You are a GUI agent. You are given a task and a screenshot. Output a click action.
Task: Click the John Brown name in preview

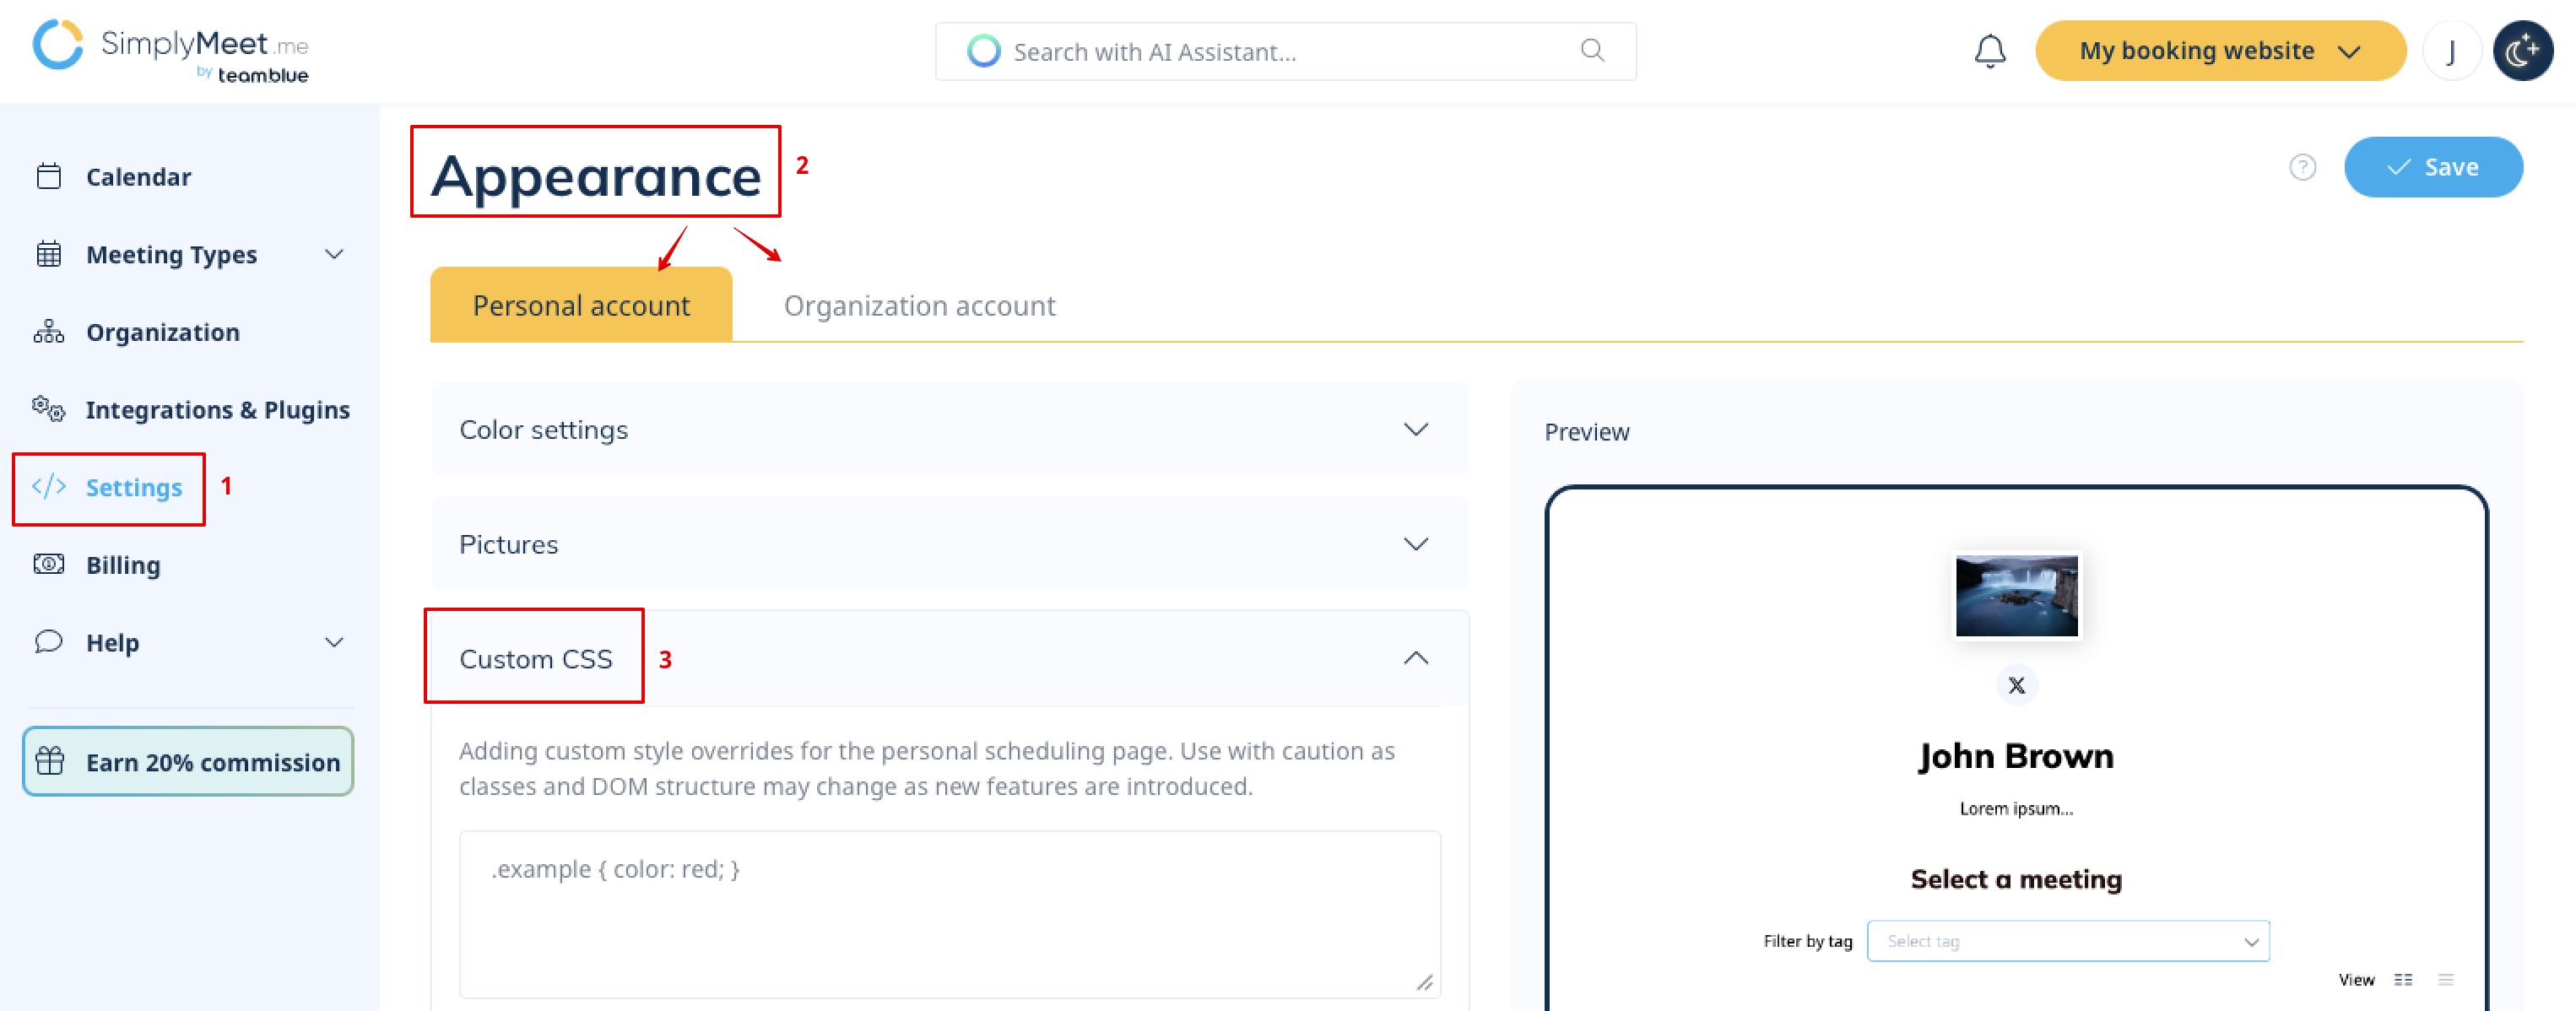[x=2016, y=756]
